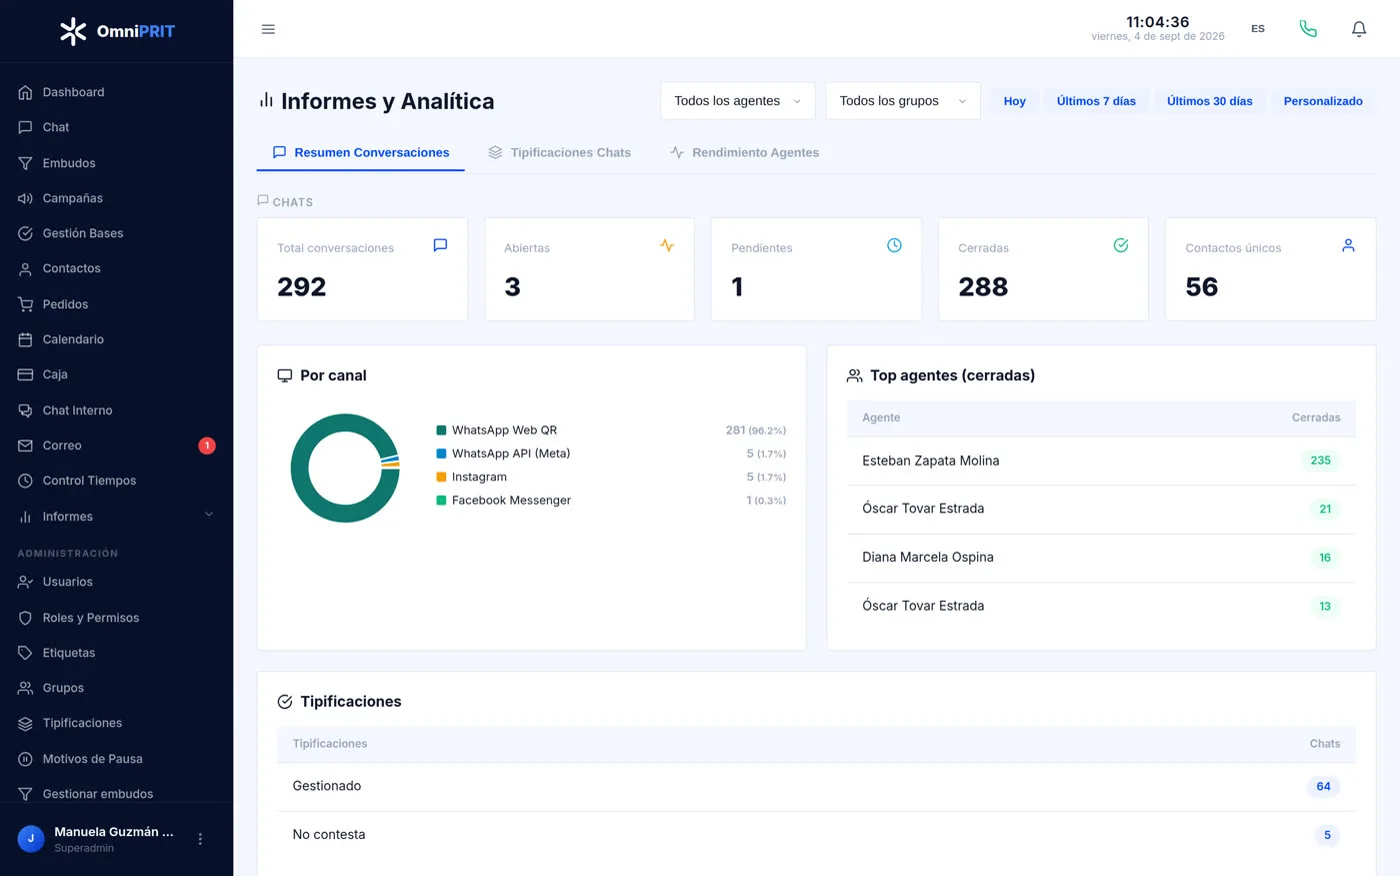Click the phone call icon
This screenshot has width=1400, height=876.
(x=1308, y=29)
